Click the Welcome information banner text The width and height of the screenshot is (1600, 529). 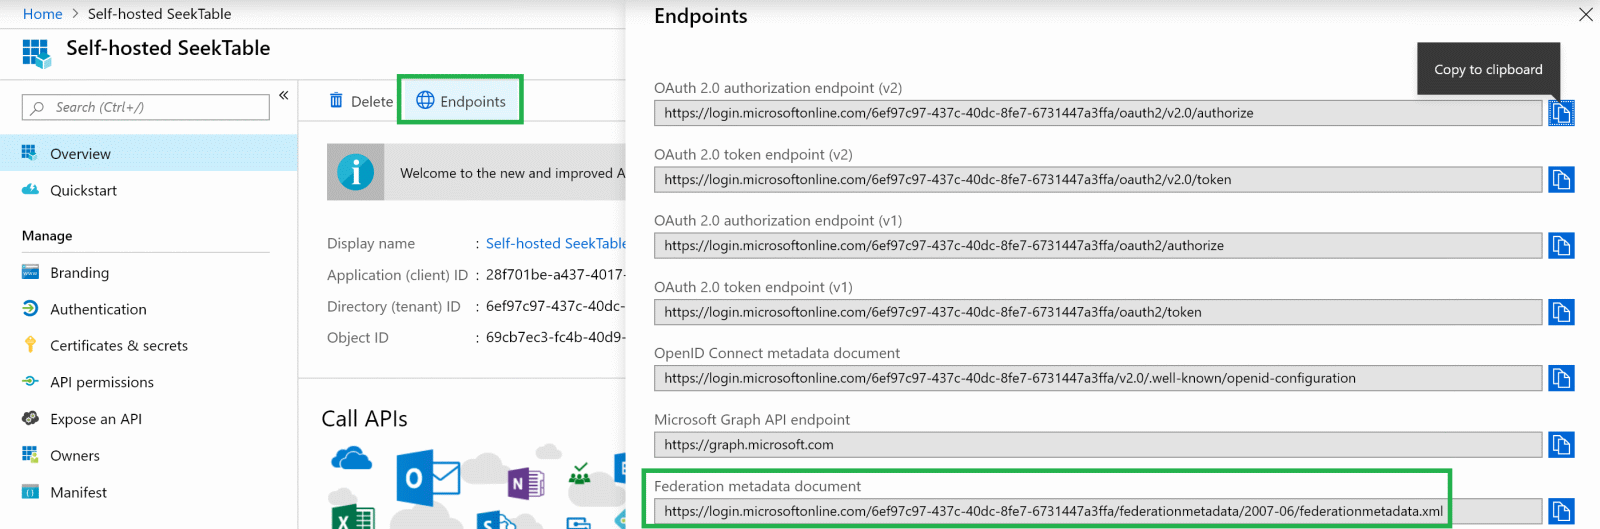tap(512, 173)
